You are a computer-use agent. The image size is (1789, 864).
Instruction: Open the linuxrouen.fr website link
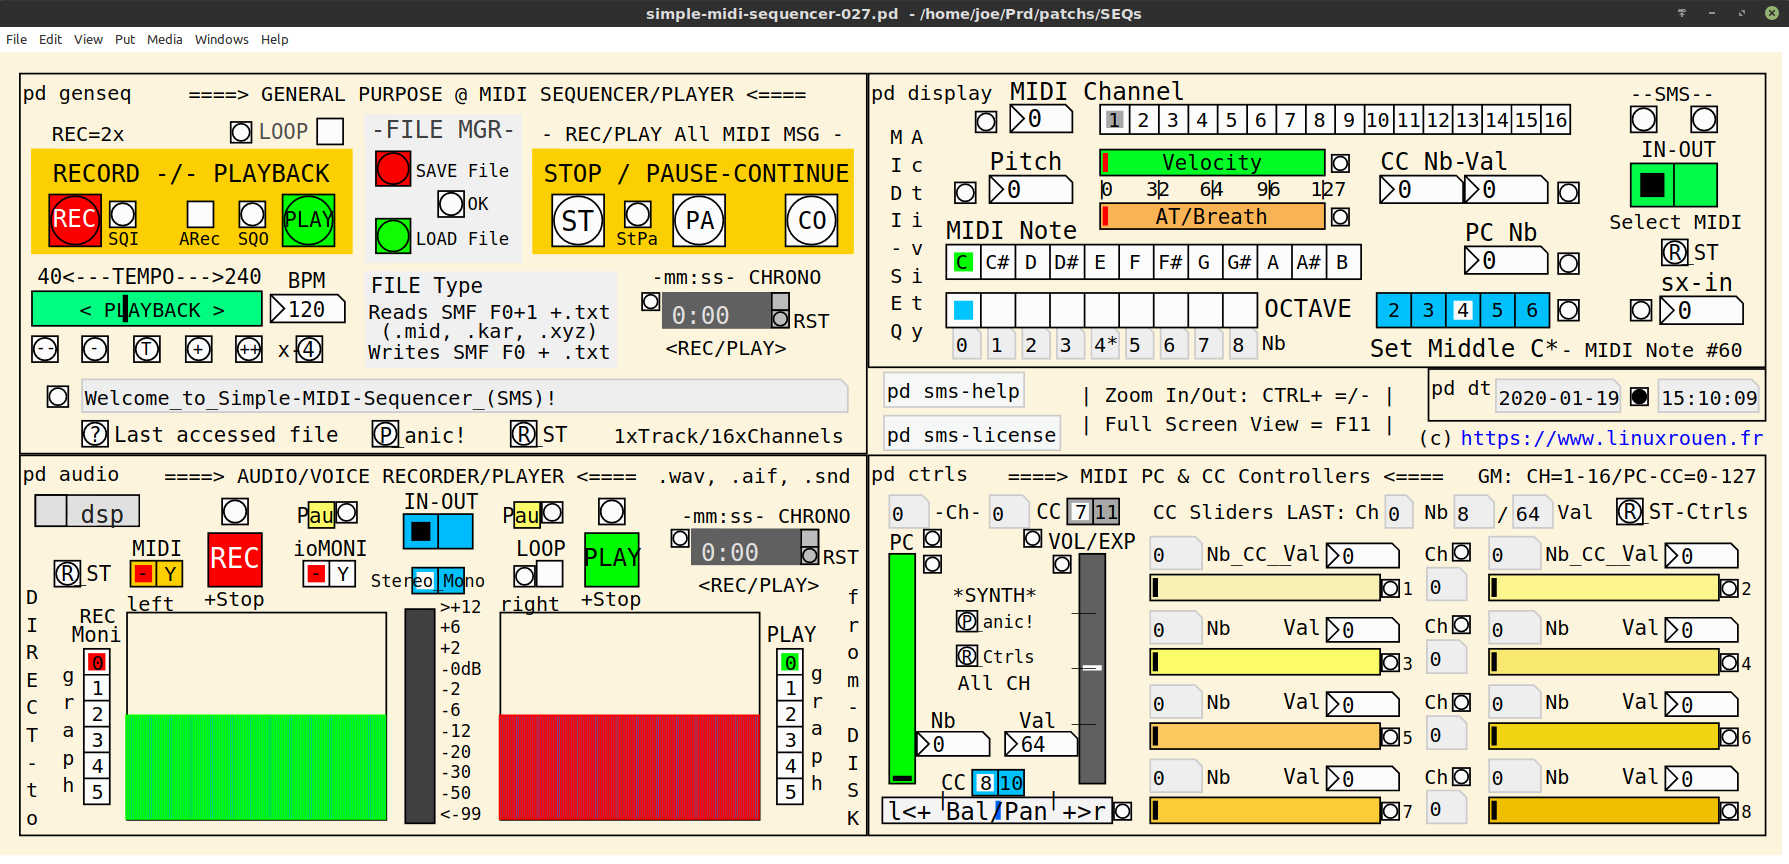click(1611, 438)
